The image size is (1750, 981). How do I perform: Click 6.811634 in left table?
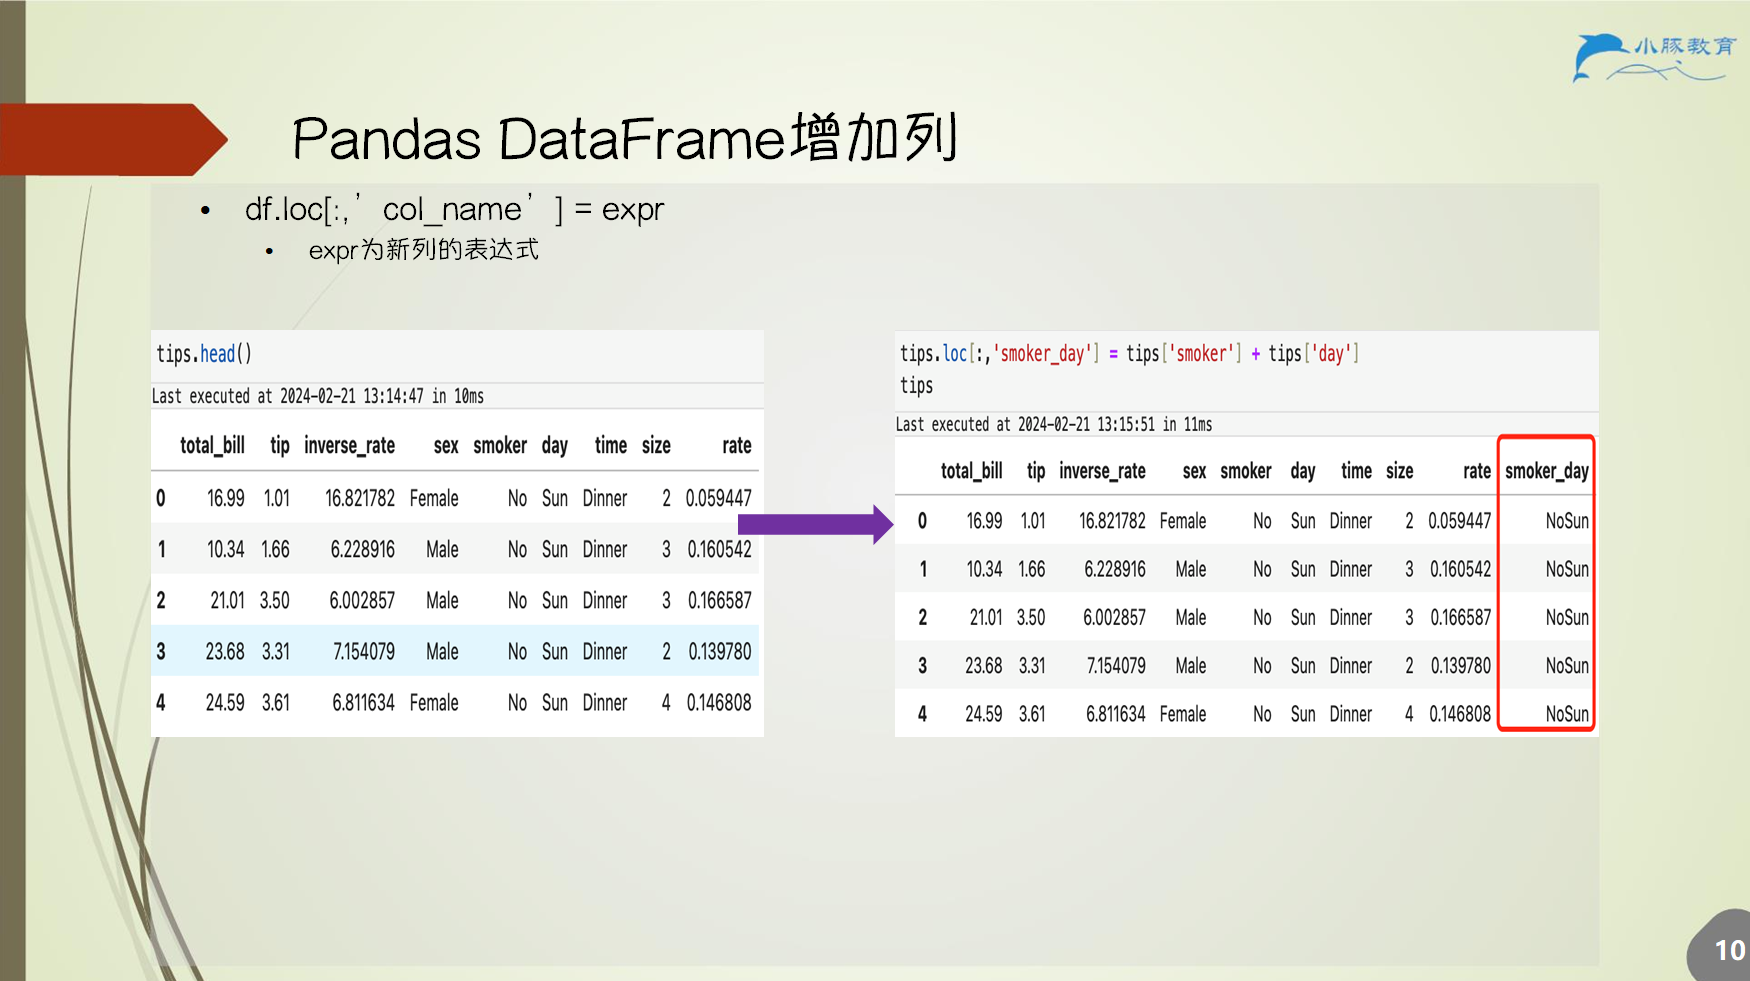362,702
